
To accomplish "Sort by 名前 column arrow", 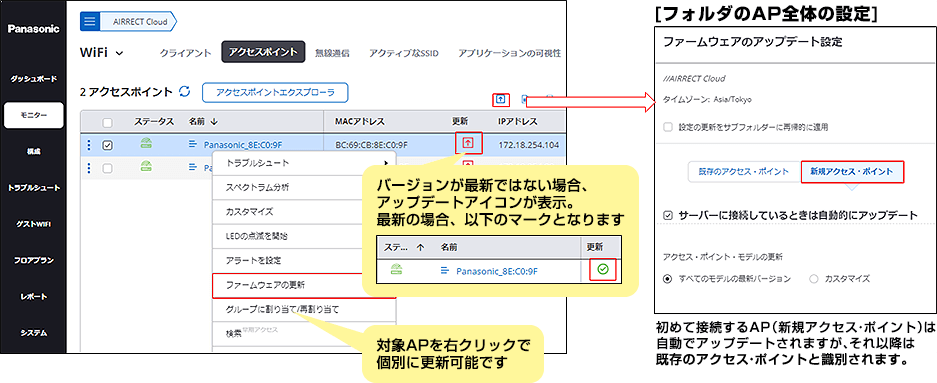I will (213, 121).
